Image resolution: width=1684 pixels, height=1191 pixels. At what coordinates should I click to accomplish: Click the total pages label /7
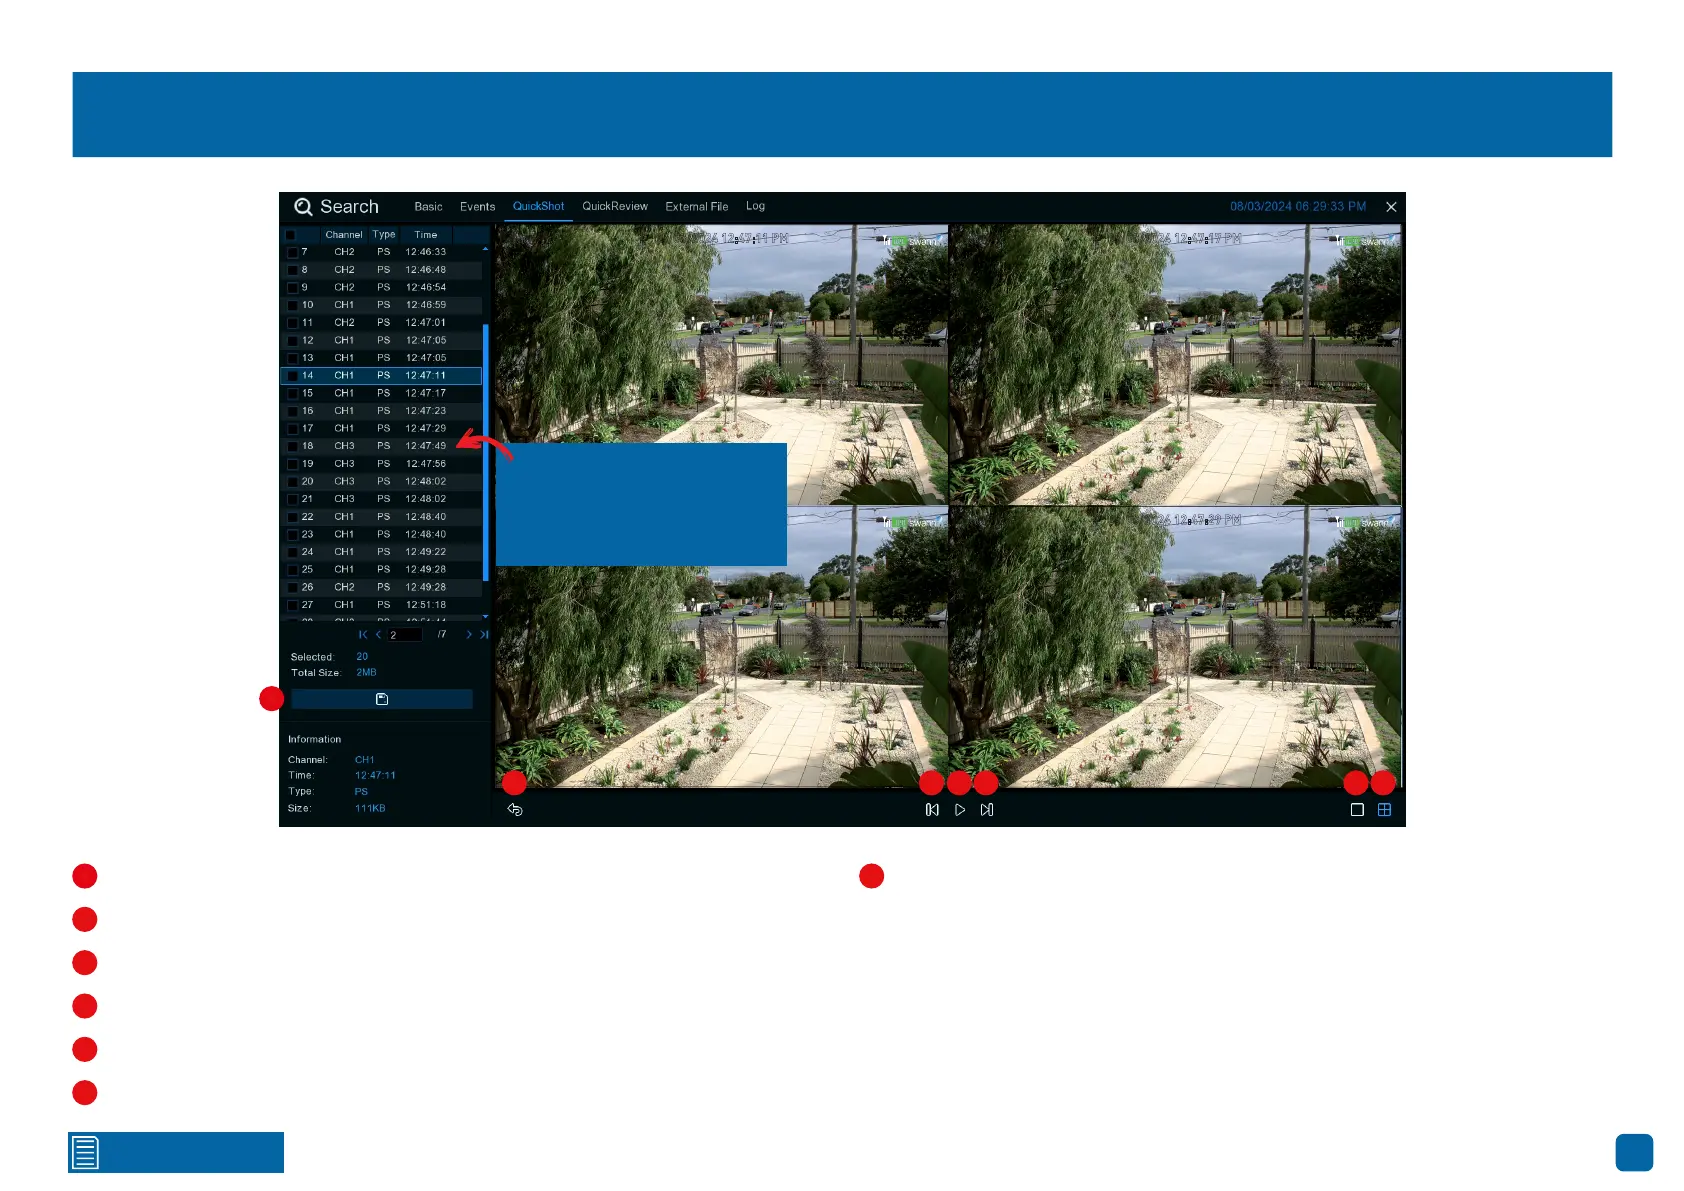(x=441, y=635)
